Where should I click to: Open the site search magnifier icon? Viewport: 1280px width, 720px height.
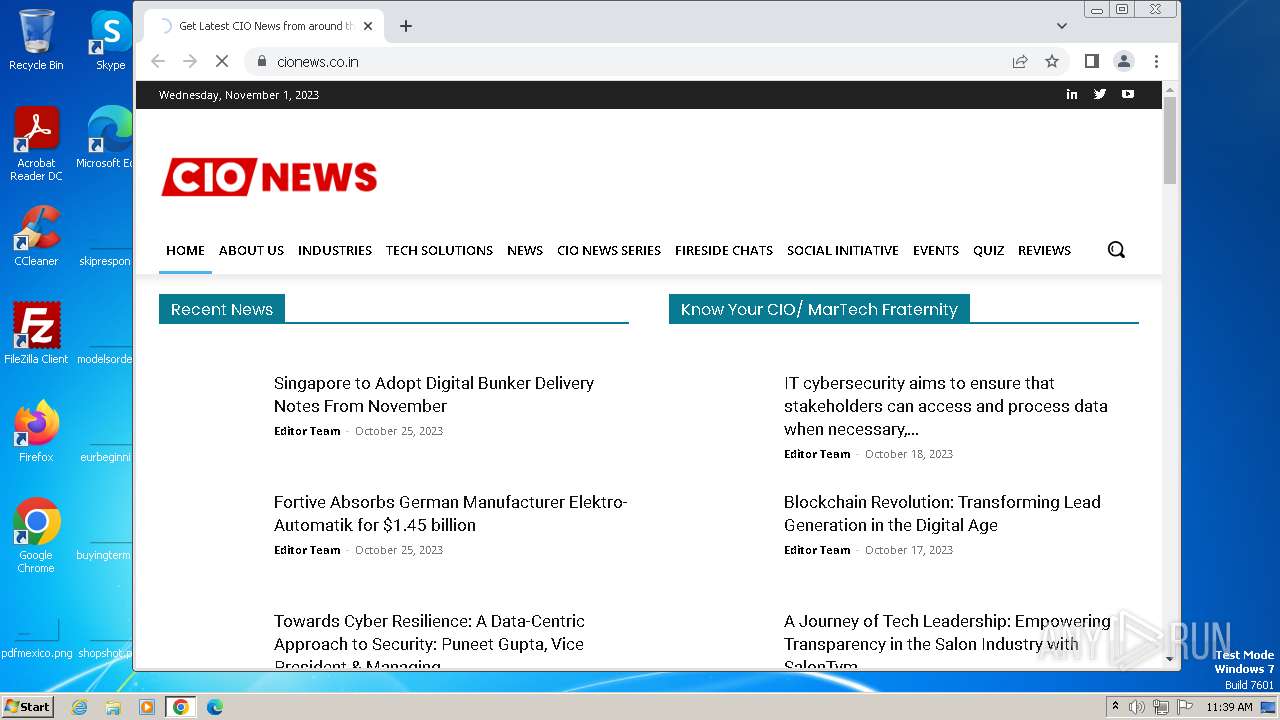tap(1116, 250)
